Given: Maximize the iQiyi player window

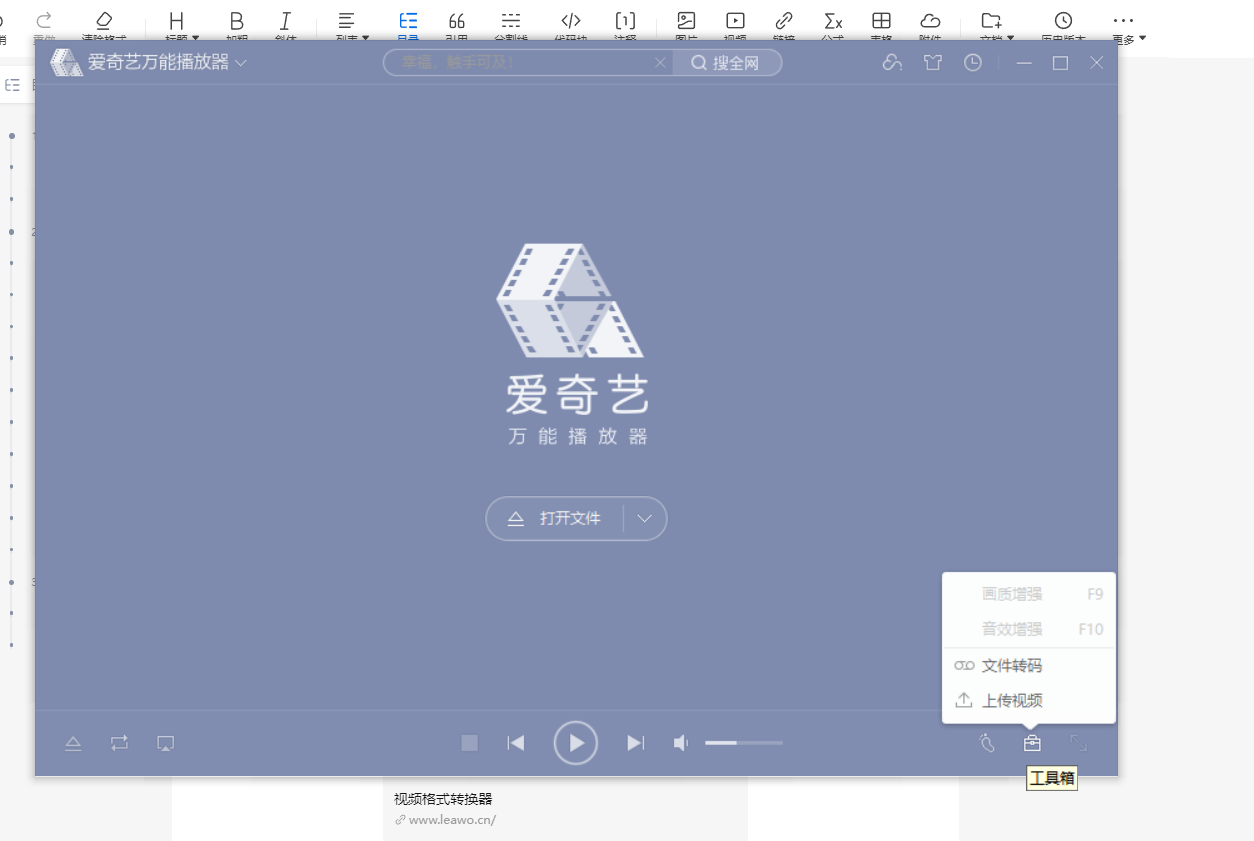Looking at the screenshot, I should click(1060, 63).
